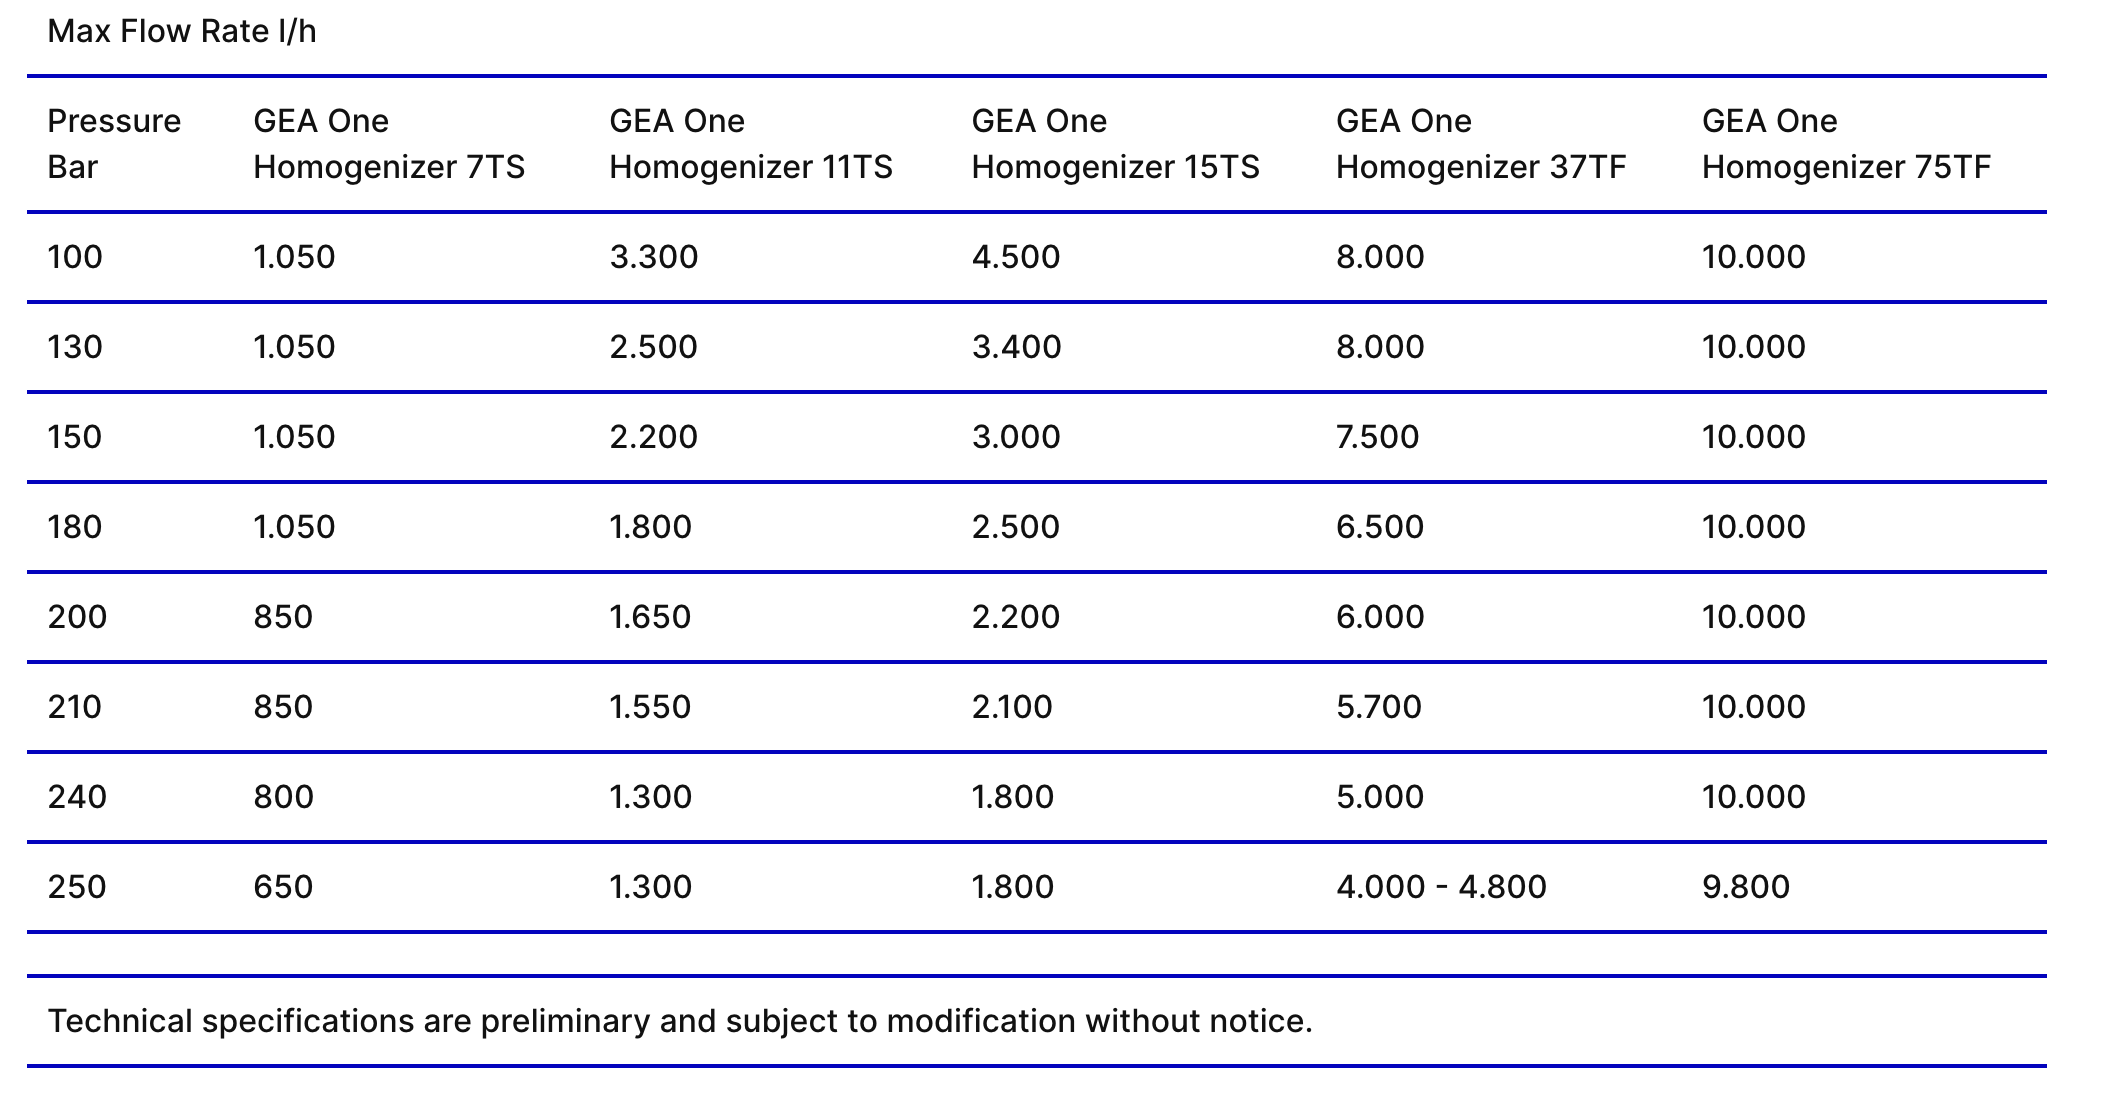Click the 7.500 value for Homogenizer 37TF
This screenshot has height=1098, width=2102.
(x=1377, y=437)
